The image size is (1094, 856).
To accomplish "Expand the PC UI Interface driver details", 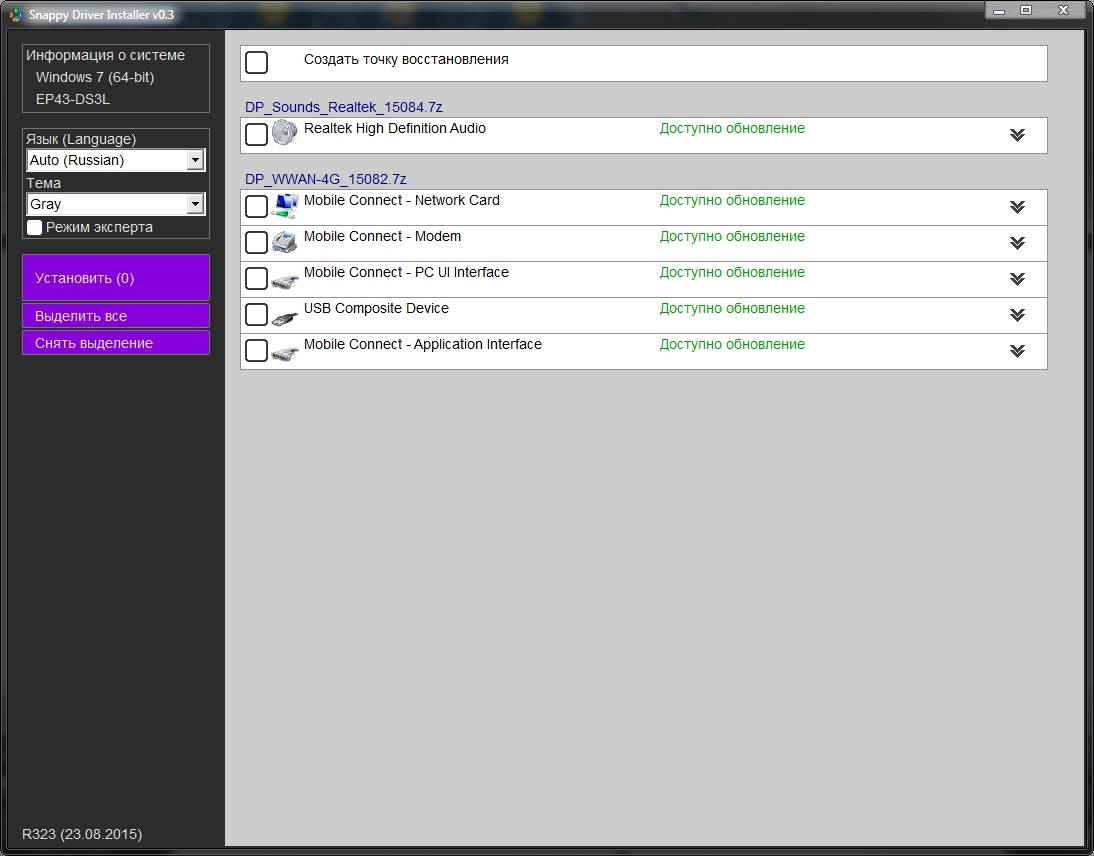I will click(x=1017, y=278).
